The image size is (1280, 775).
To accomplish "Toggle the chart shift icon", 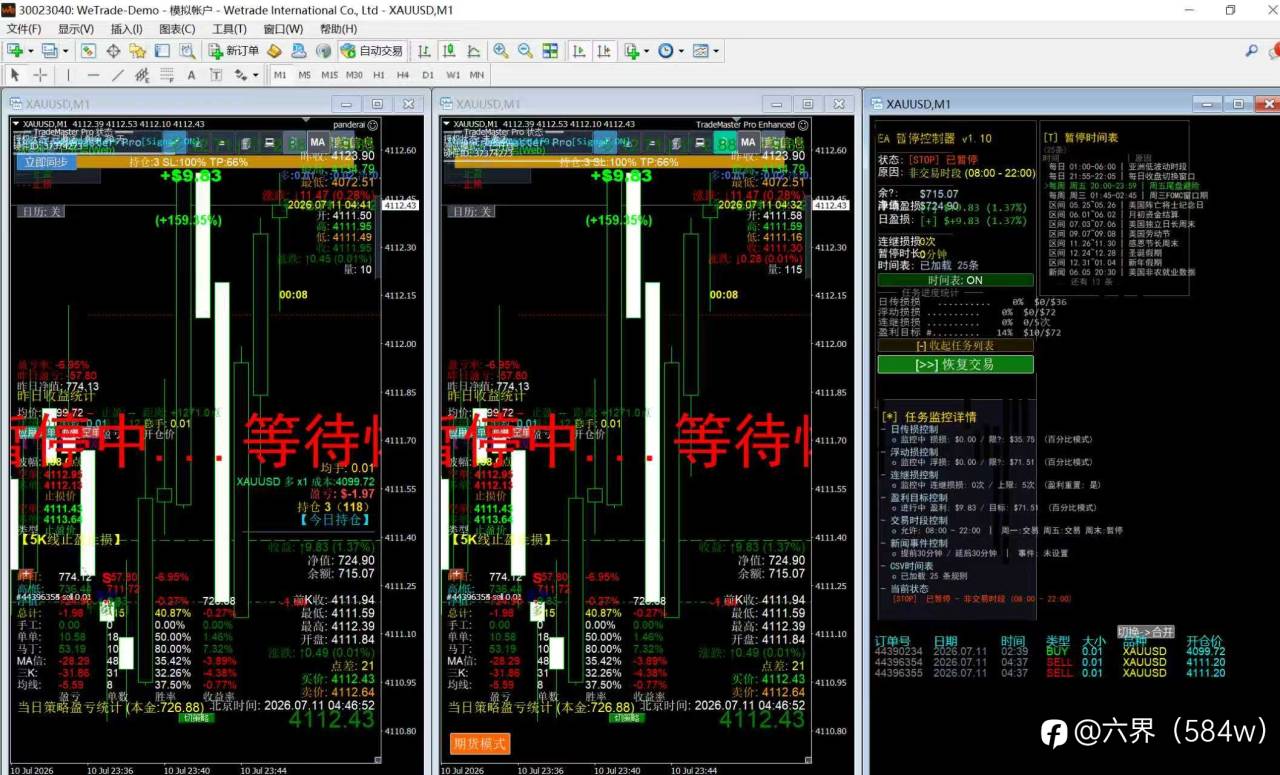I will click(x=604, y=51).
